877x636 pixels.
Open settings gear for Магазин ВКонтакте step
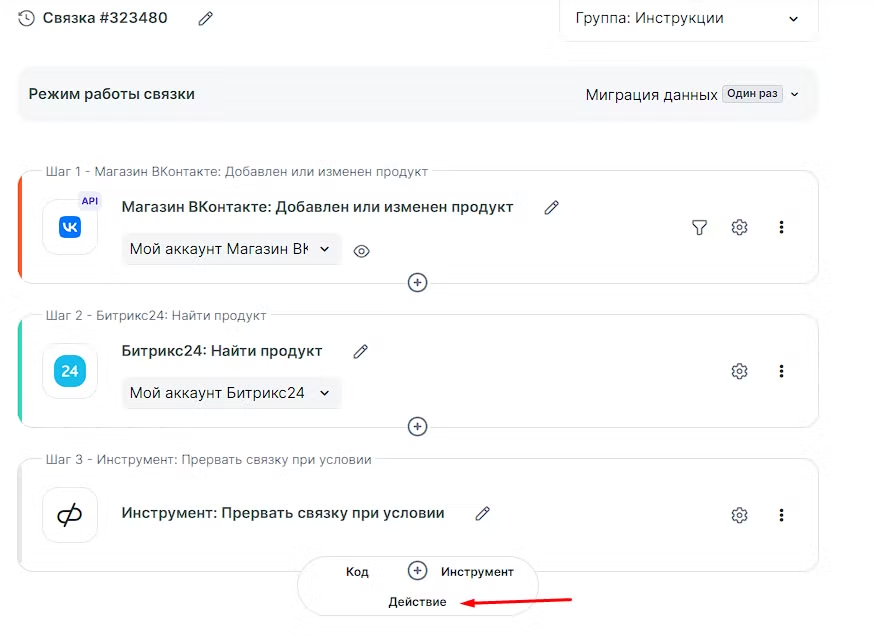740,228
